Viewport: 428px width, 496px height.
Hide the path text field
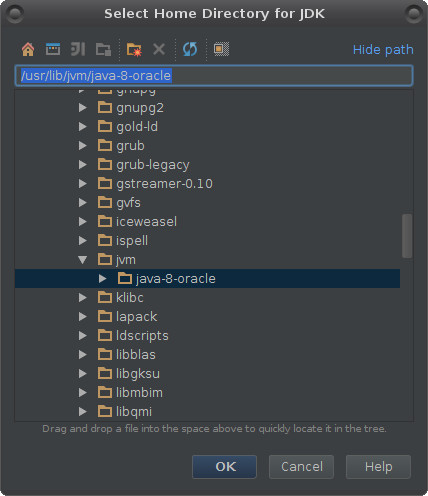coord(383,50)
